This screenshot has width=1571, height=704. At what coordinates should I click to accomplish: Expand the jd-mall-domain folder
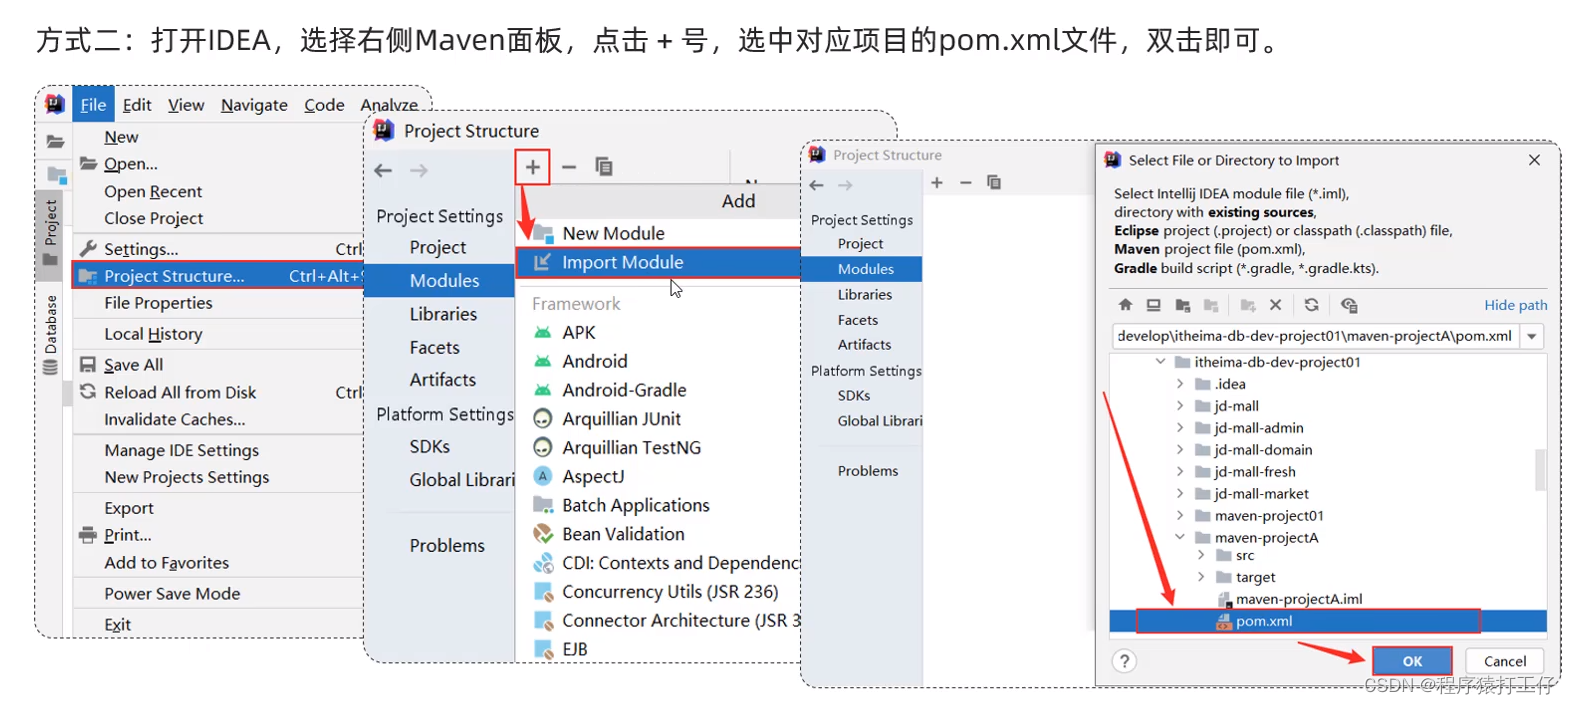pos(1180,450)
